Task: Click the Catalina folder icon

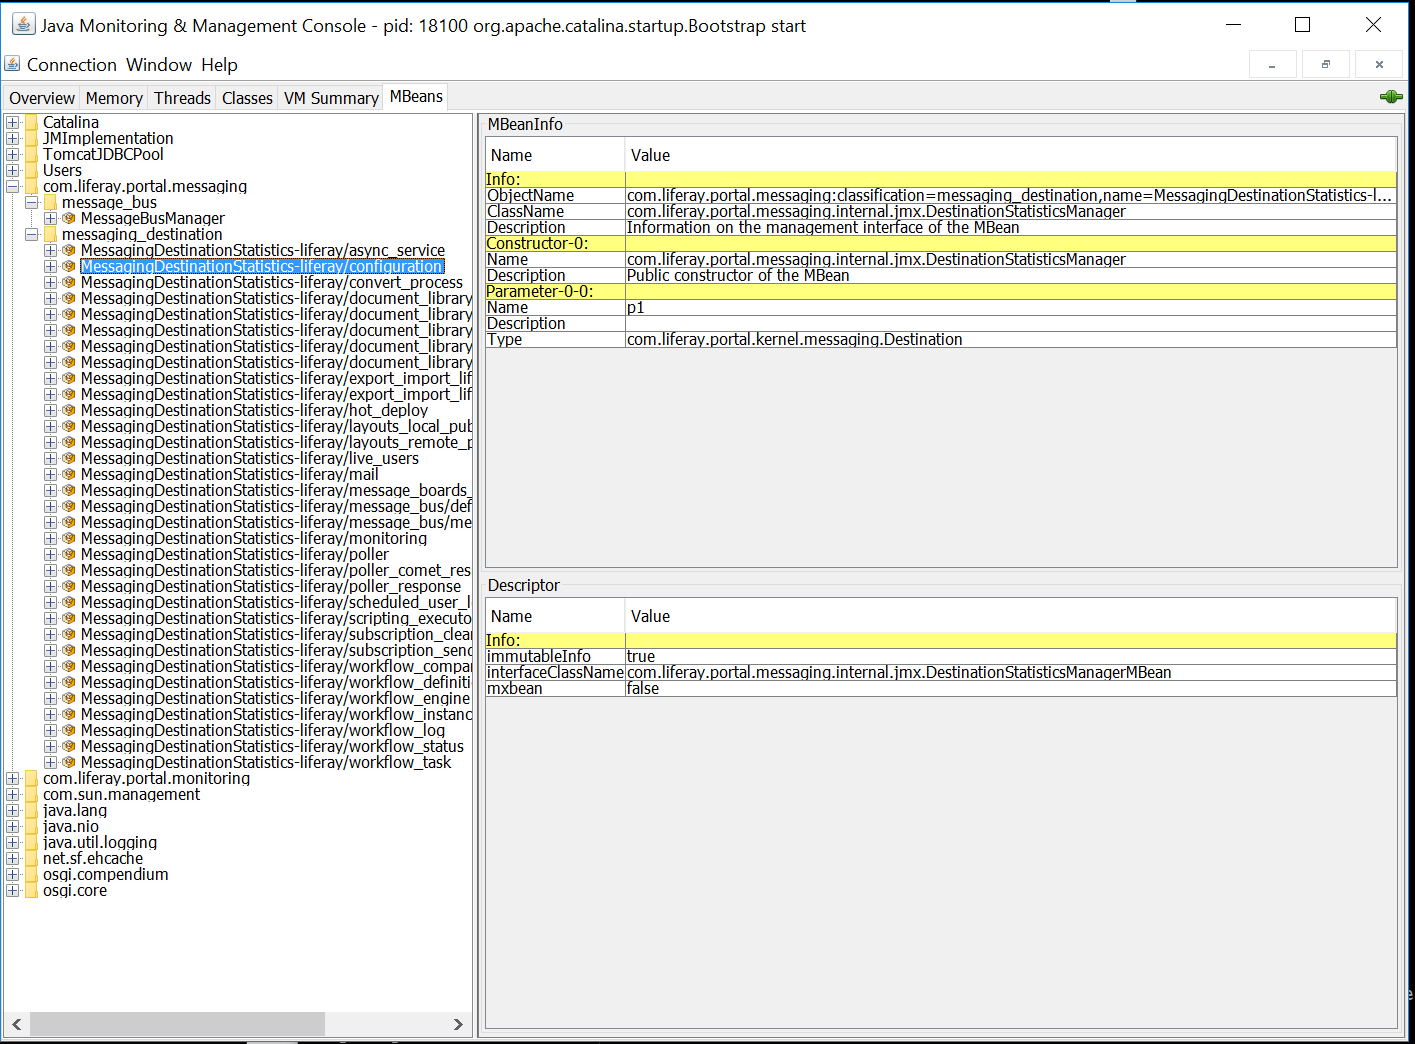Action: pos(32,122)
